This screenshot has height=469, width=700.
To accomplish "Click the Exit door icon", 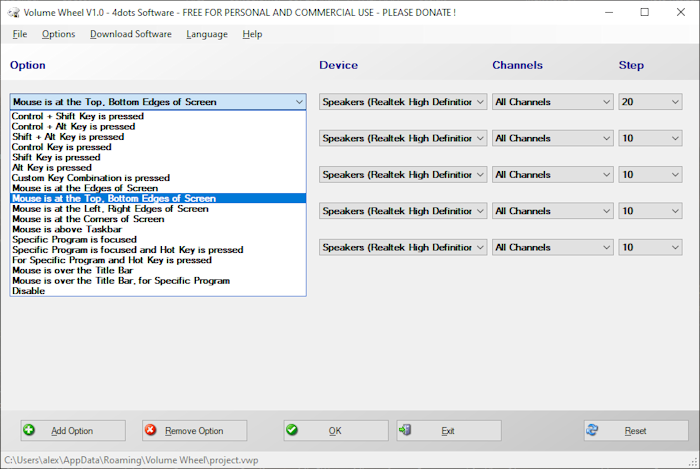I will coord(405,430).
